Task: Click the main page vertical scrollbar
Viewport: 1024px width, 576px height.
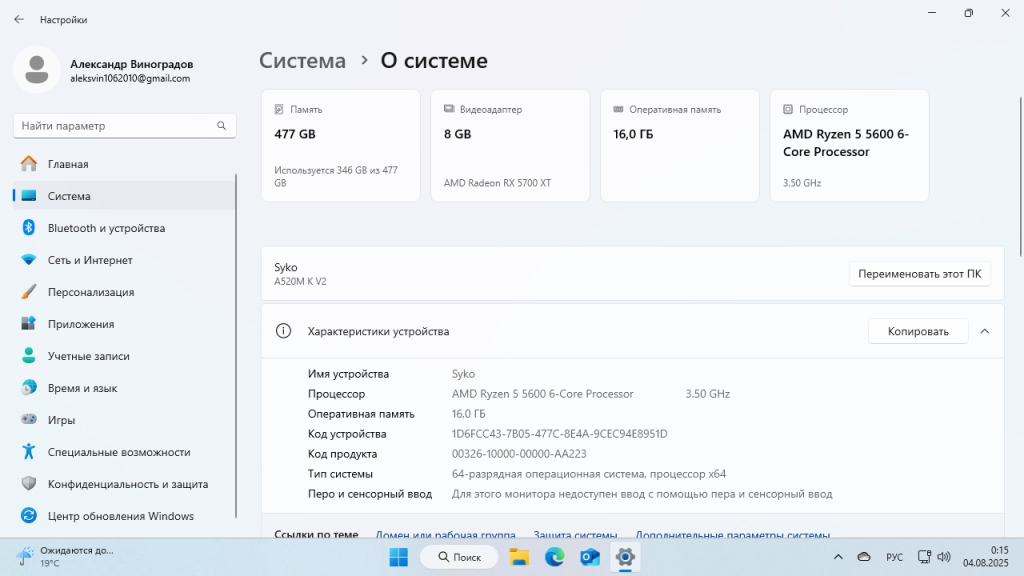Action: tap(1021, 176)
